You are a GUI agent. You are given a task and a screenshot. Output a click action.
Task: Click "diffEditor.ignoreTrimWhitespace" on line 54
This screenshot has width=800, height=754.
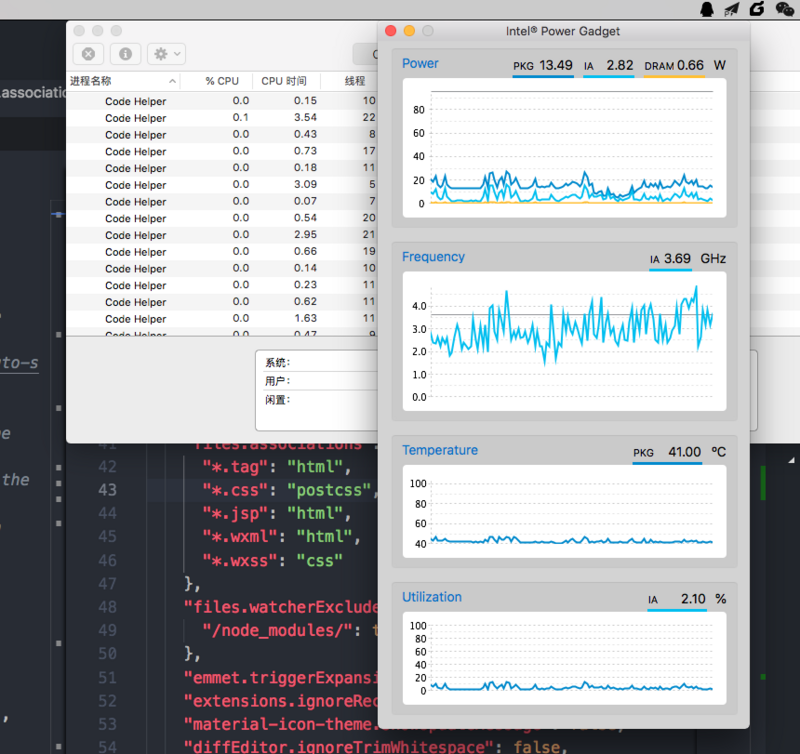[x=339, y=747]
